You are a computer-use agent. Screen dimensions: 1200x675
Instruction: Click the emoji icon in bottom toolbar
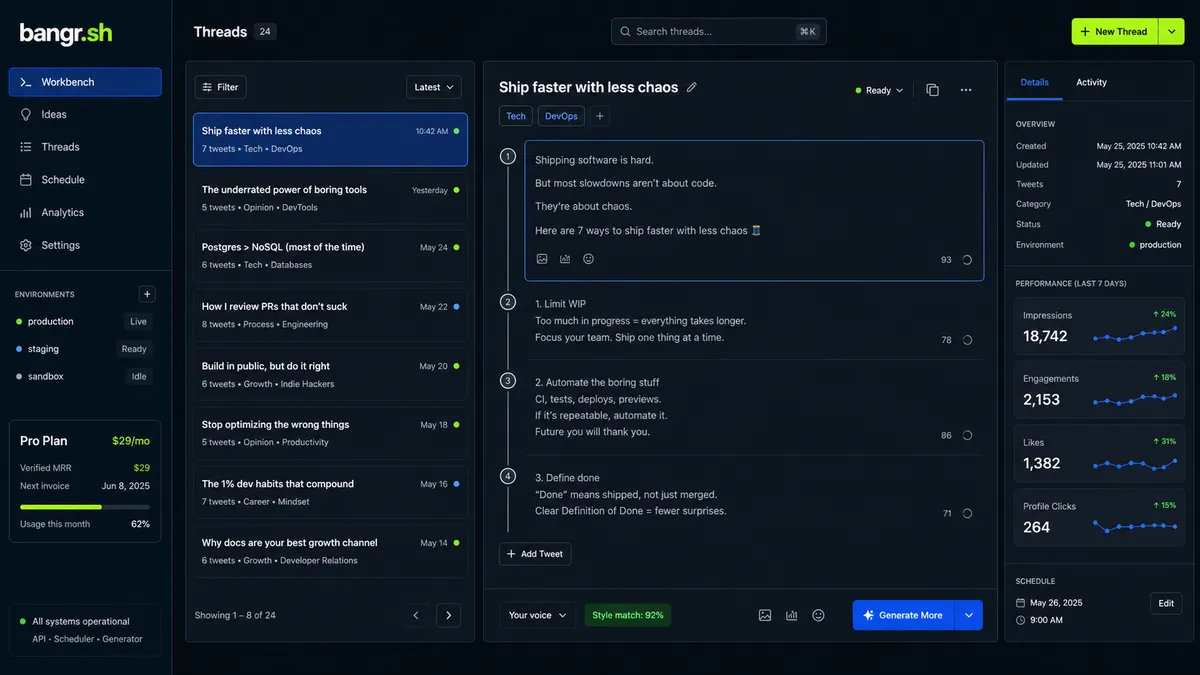click(818, 615)
